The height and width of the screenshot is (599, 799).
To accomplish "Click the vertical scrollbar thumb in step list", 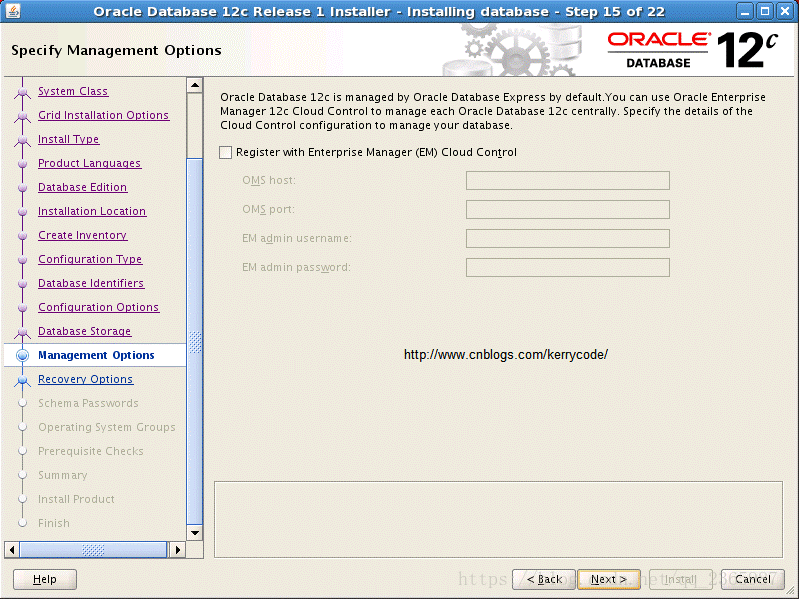I will pos(195,341).
